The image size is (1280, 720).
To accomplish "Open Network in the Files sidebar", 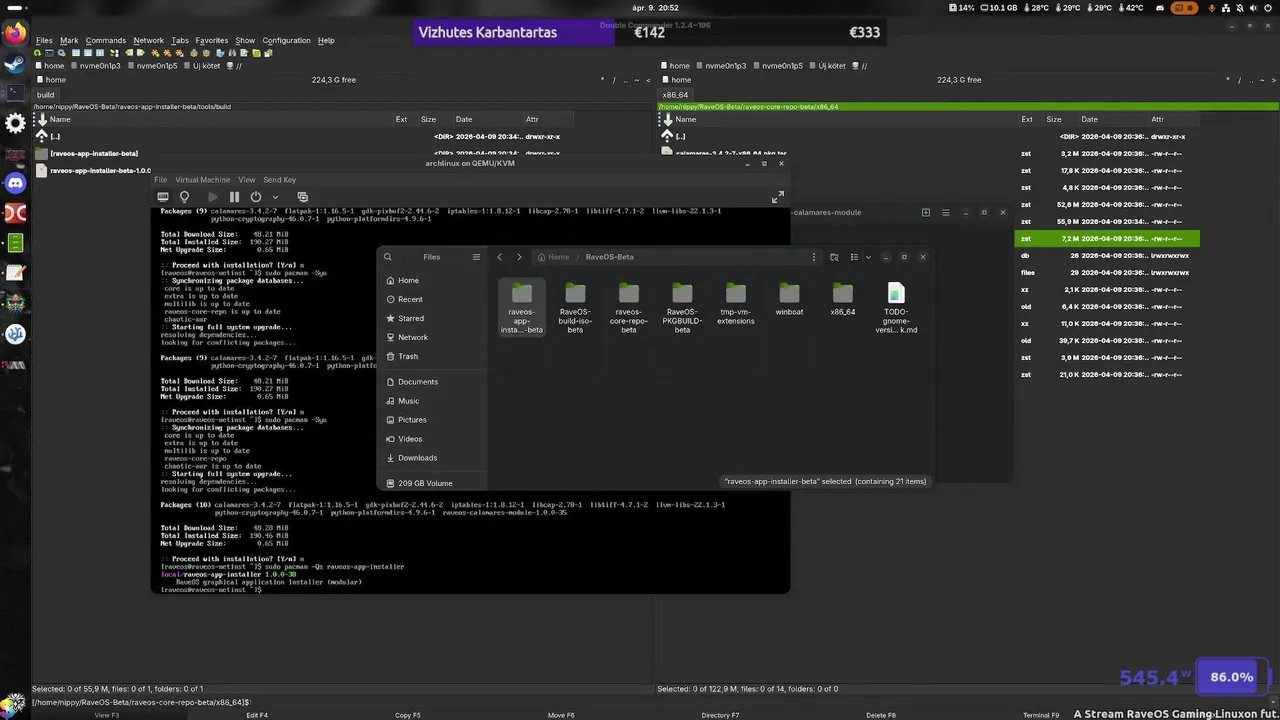I will tap(431, 337).
